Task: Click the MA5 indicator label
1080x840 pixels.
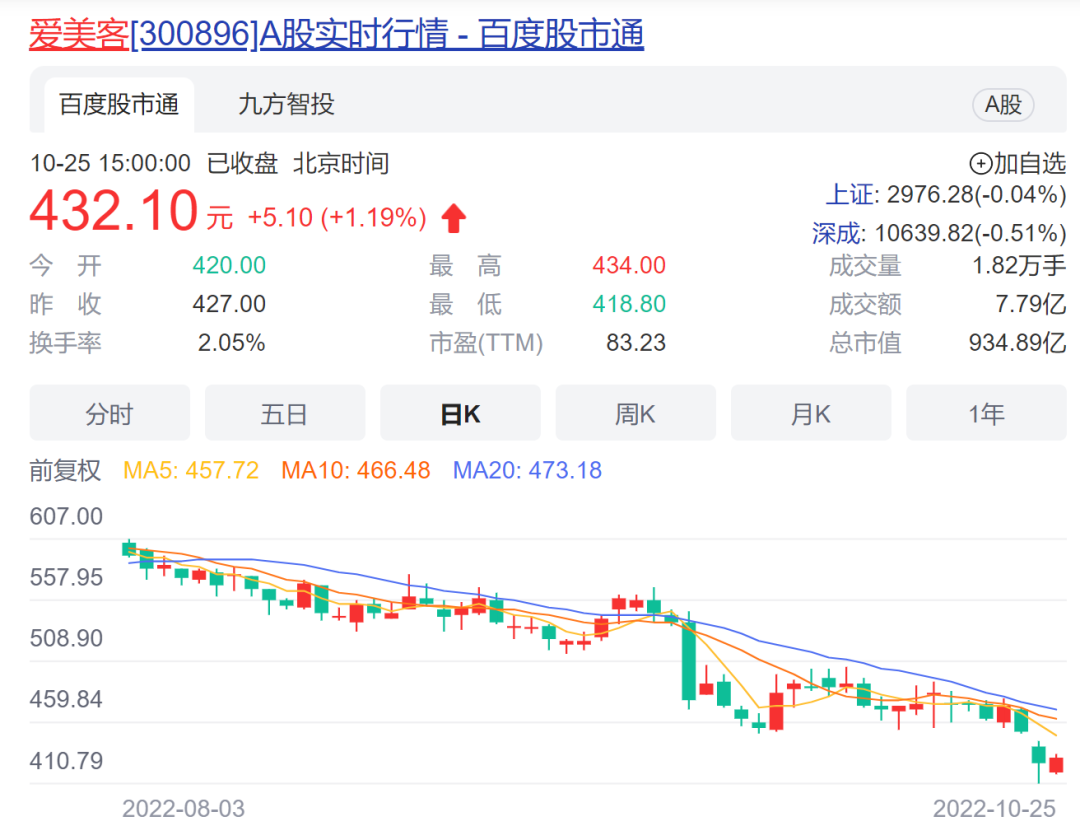Action: (190, 470)
